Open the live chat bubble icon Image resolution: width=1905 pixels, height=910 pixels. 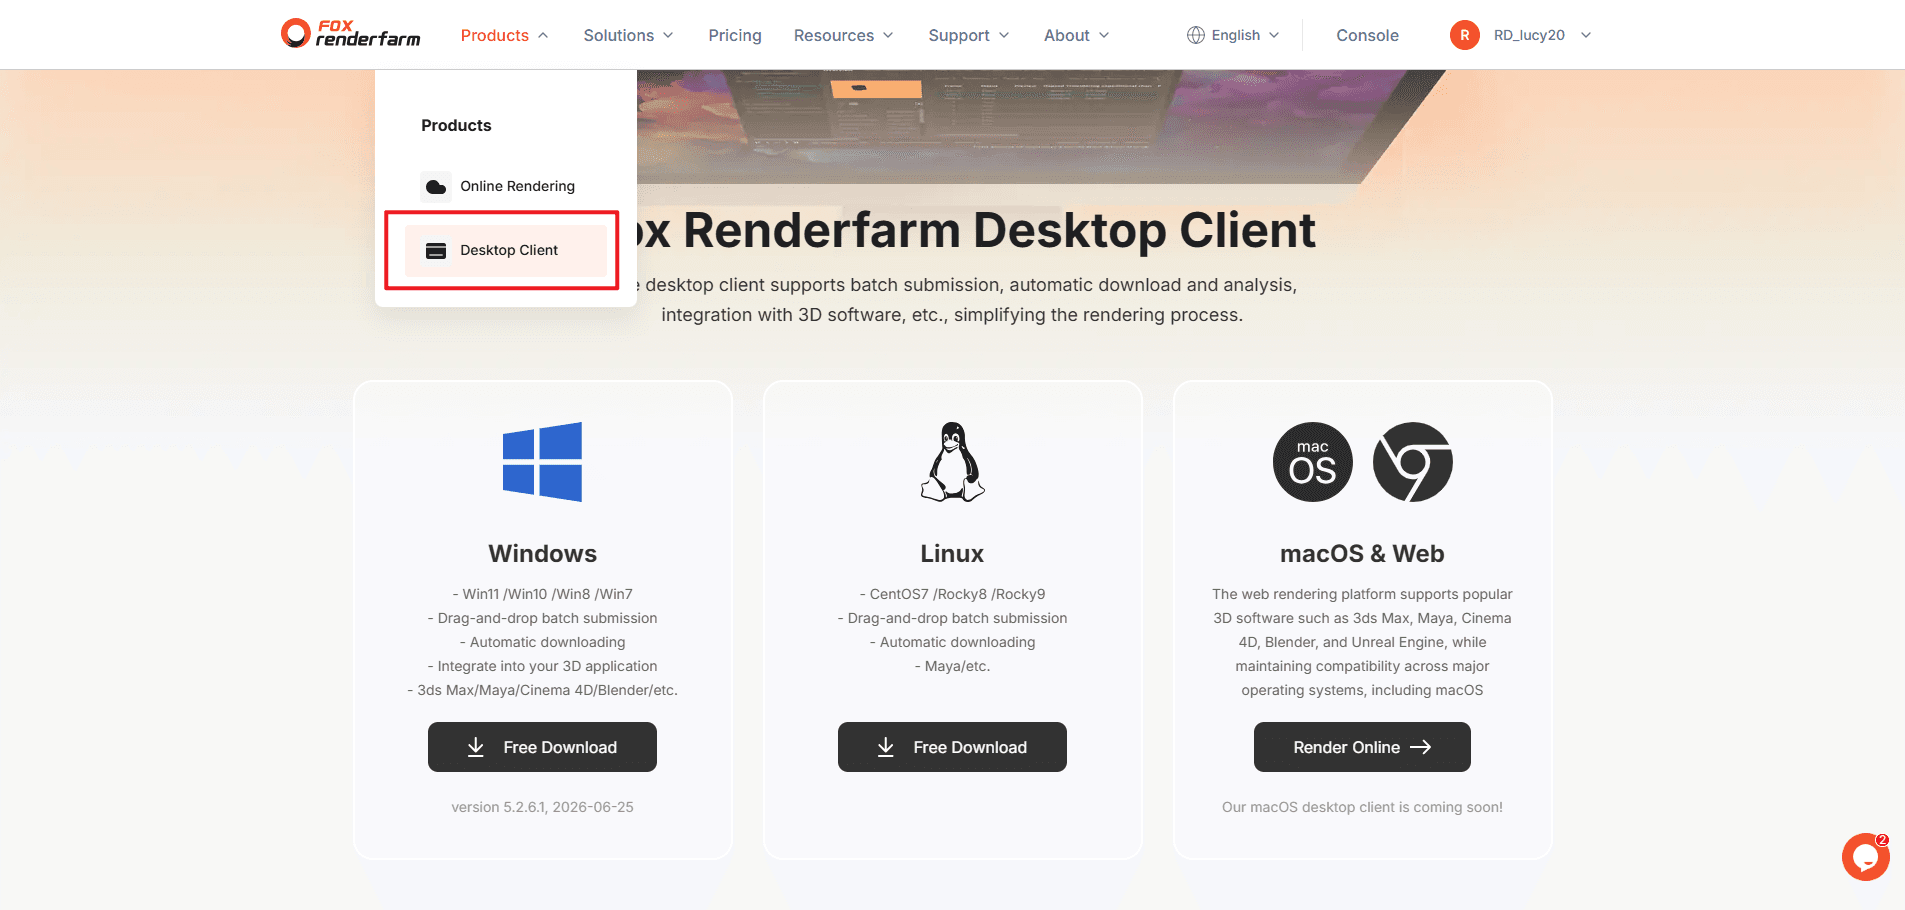pos(1866,857)
